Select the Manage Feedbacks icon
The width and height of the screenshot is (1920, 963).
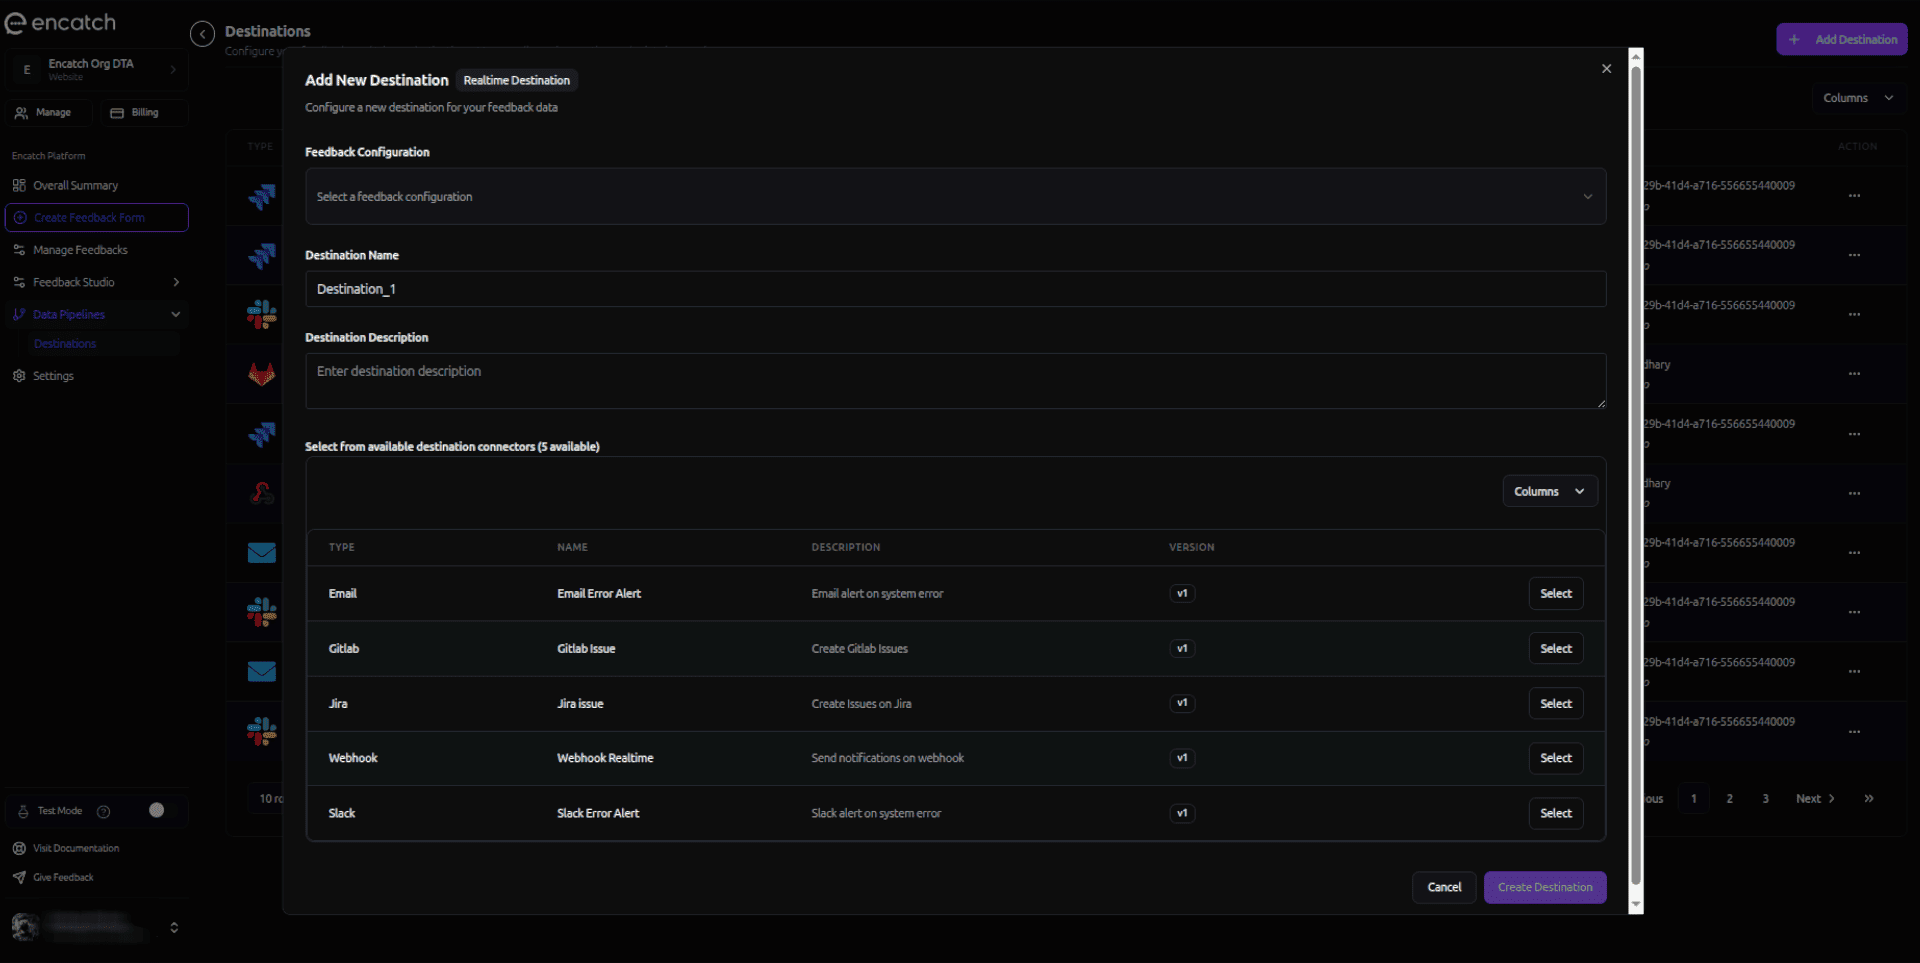[x=20, y=249]
